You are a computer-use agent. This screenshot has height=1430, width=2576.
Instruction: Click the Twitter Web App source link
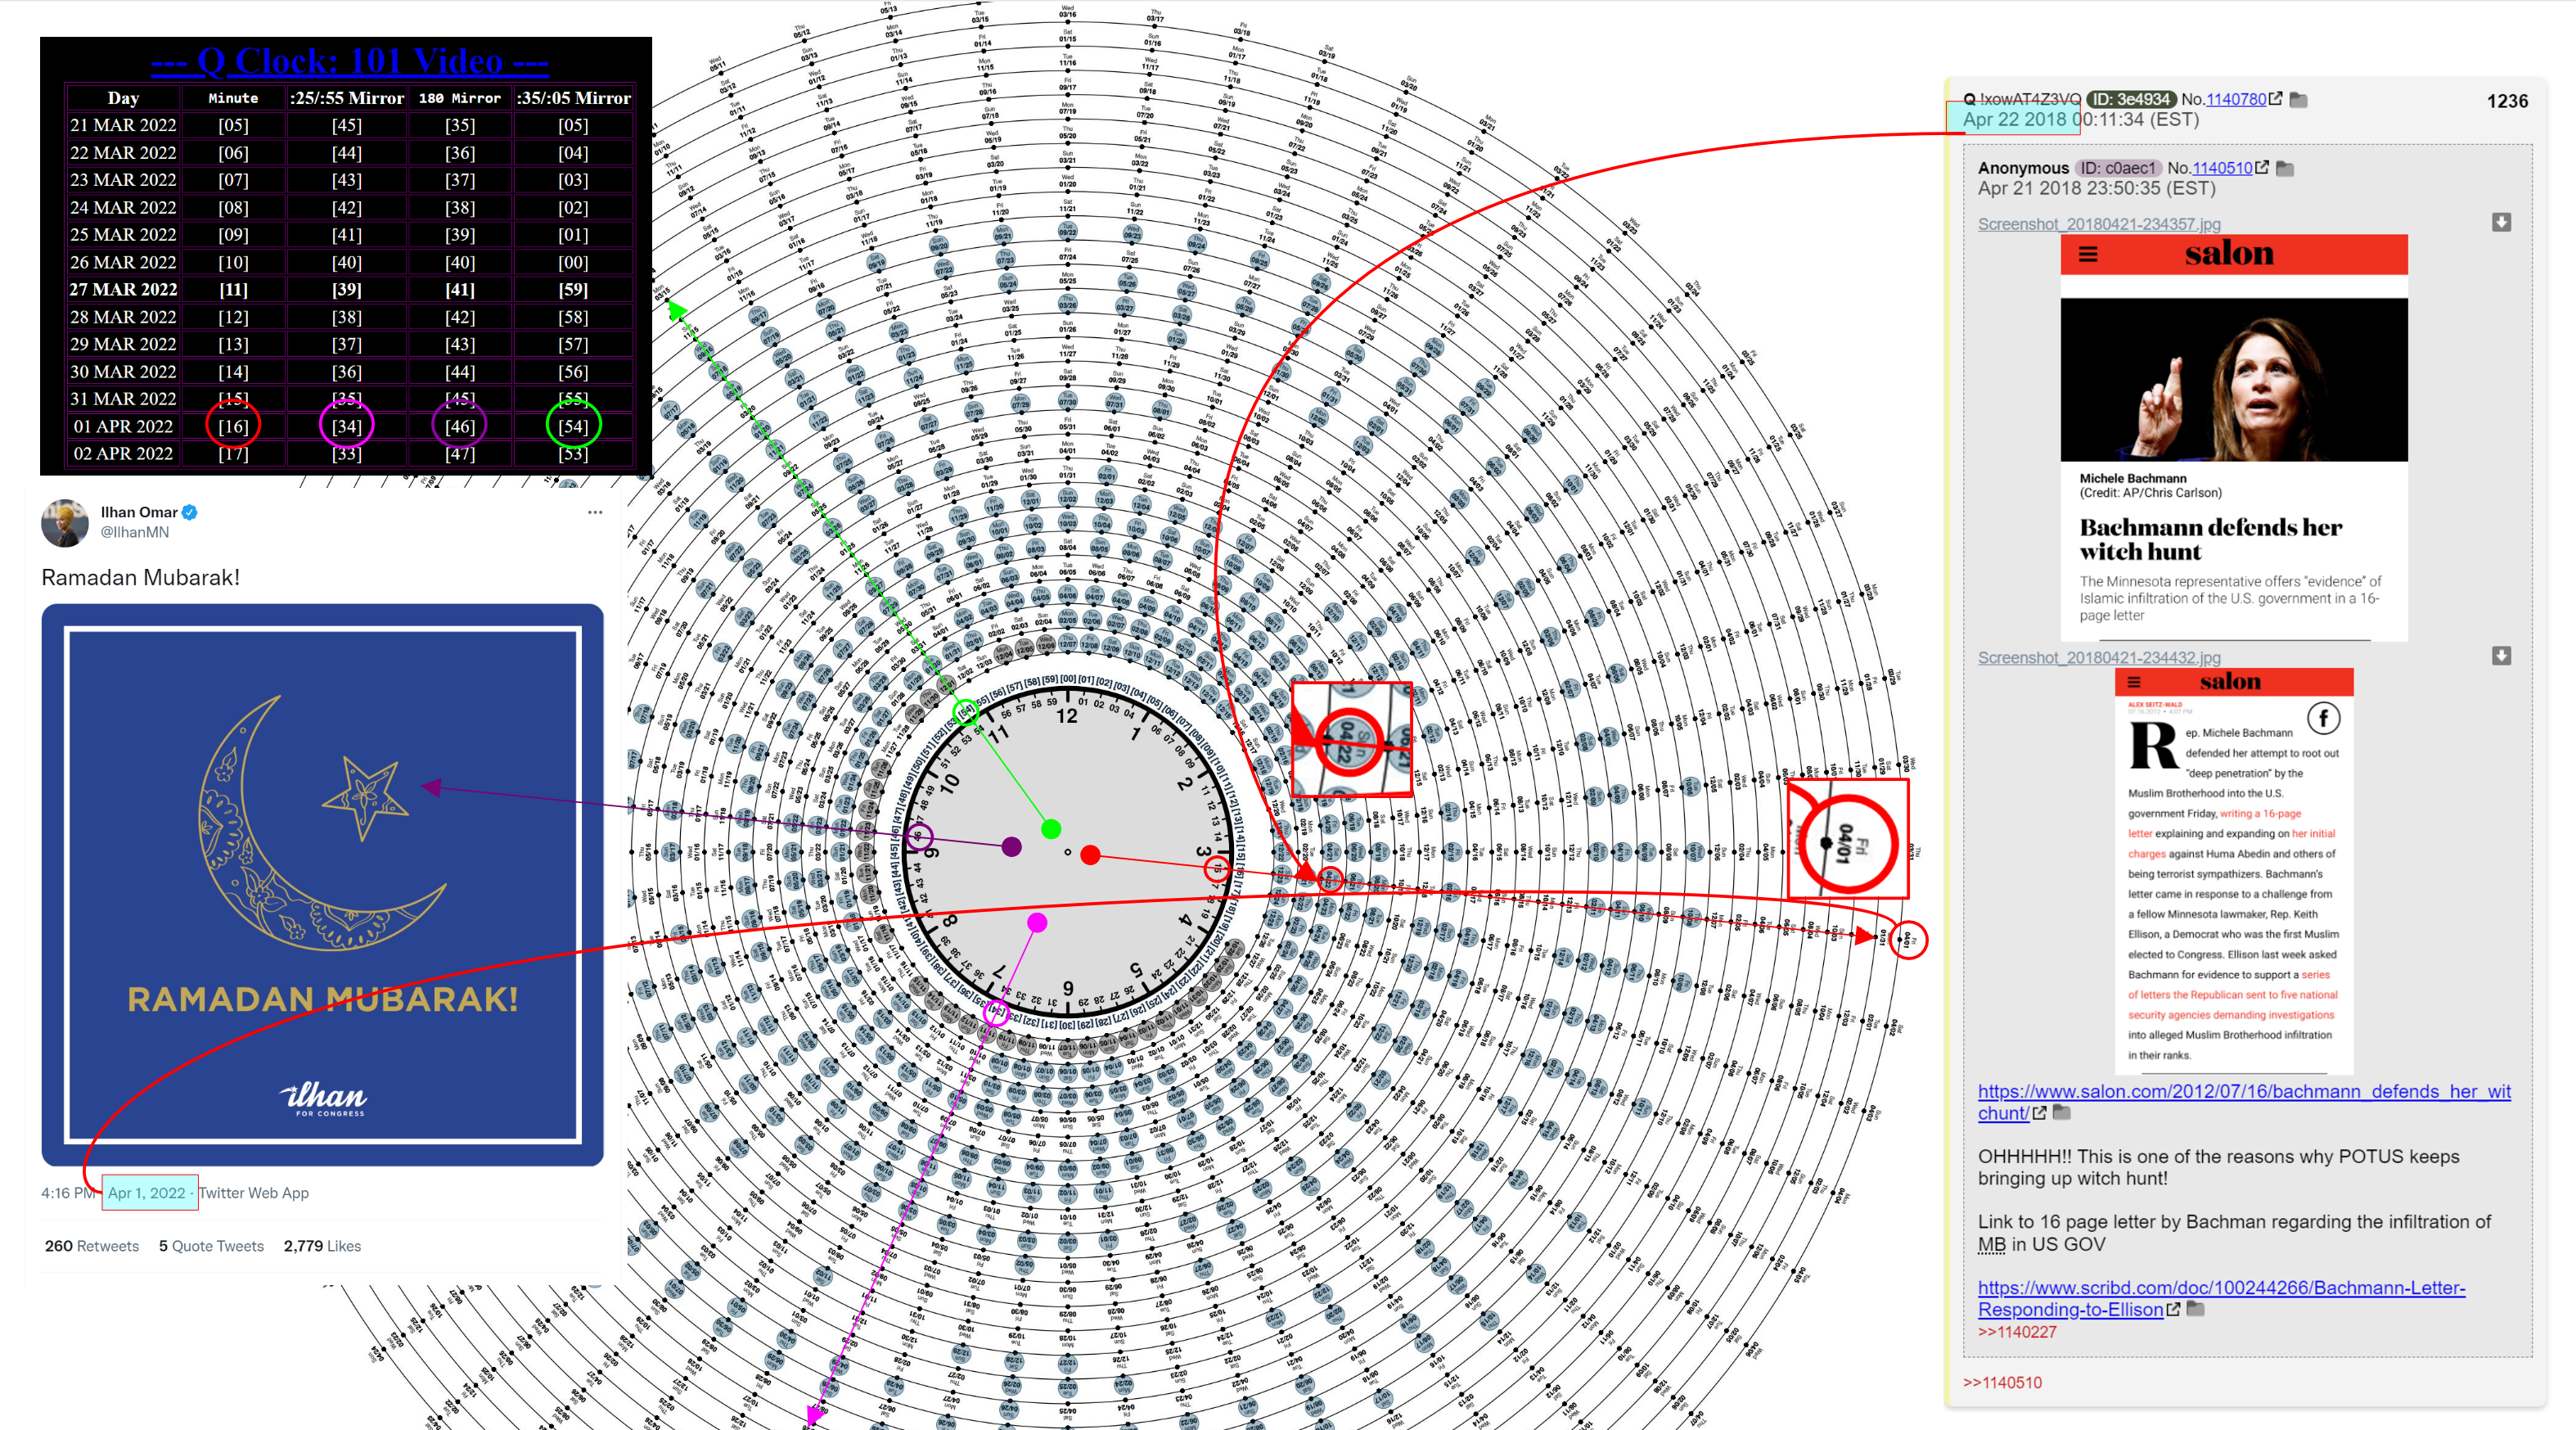(254, 1193)
